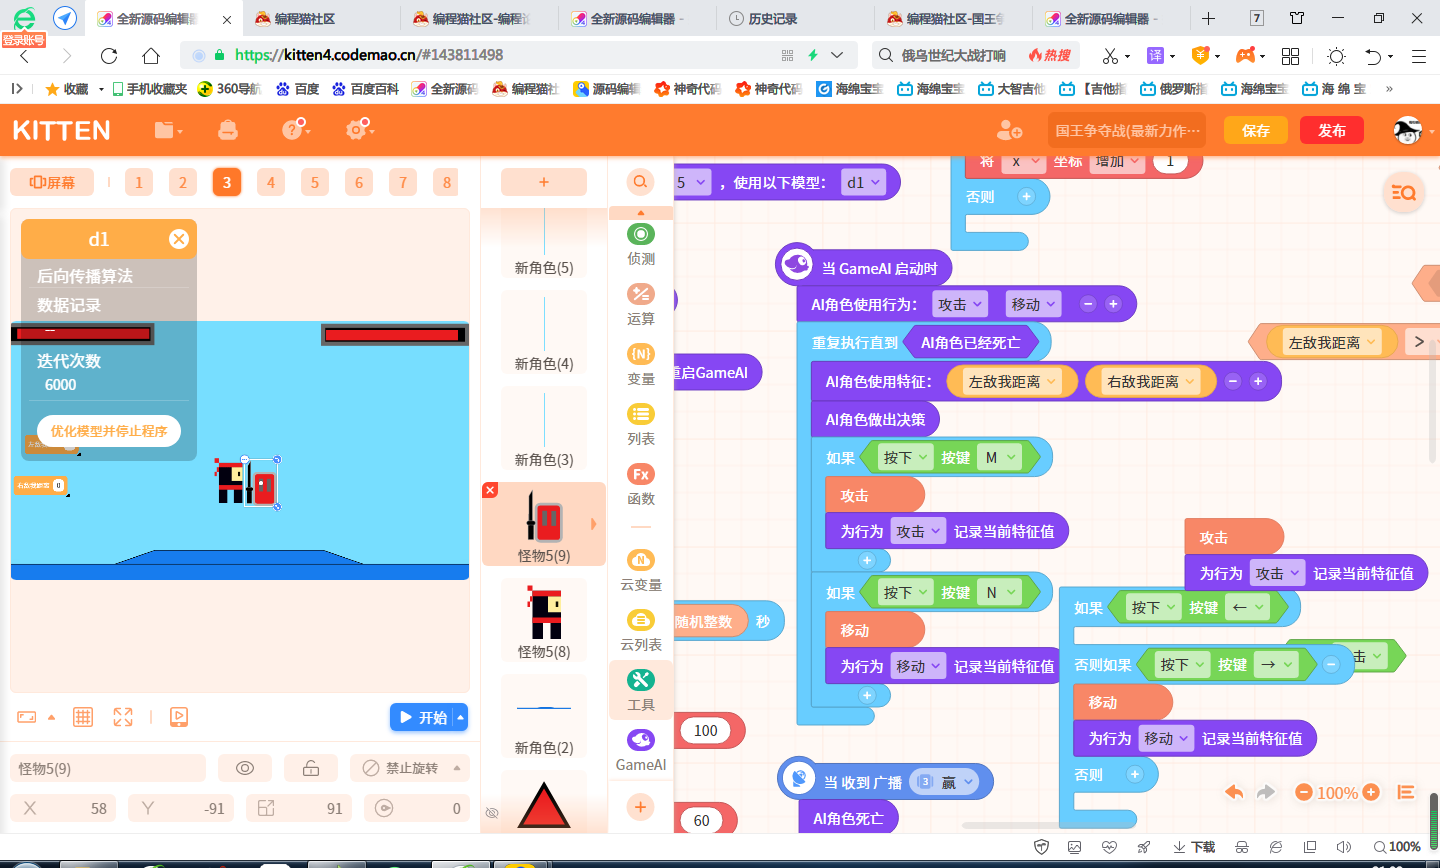Viewport: 1440px width, 868px height.
Task: Open the 函数 (function) block category
Action: pos(641,484)
